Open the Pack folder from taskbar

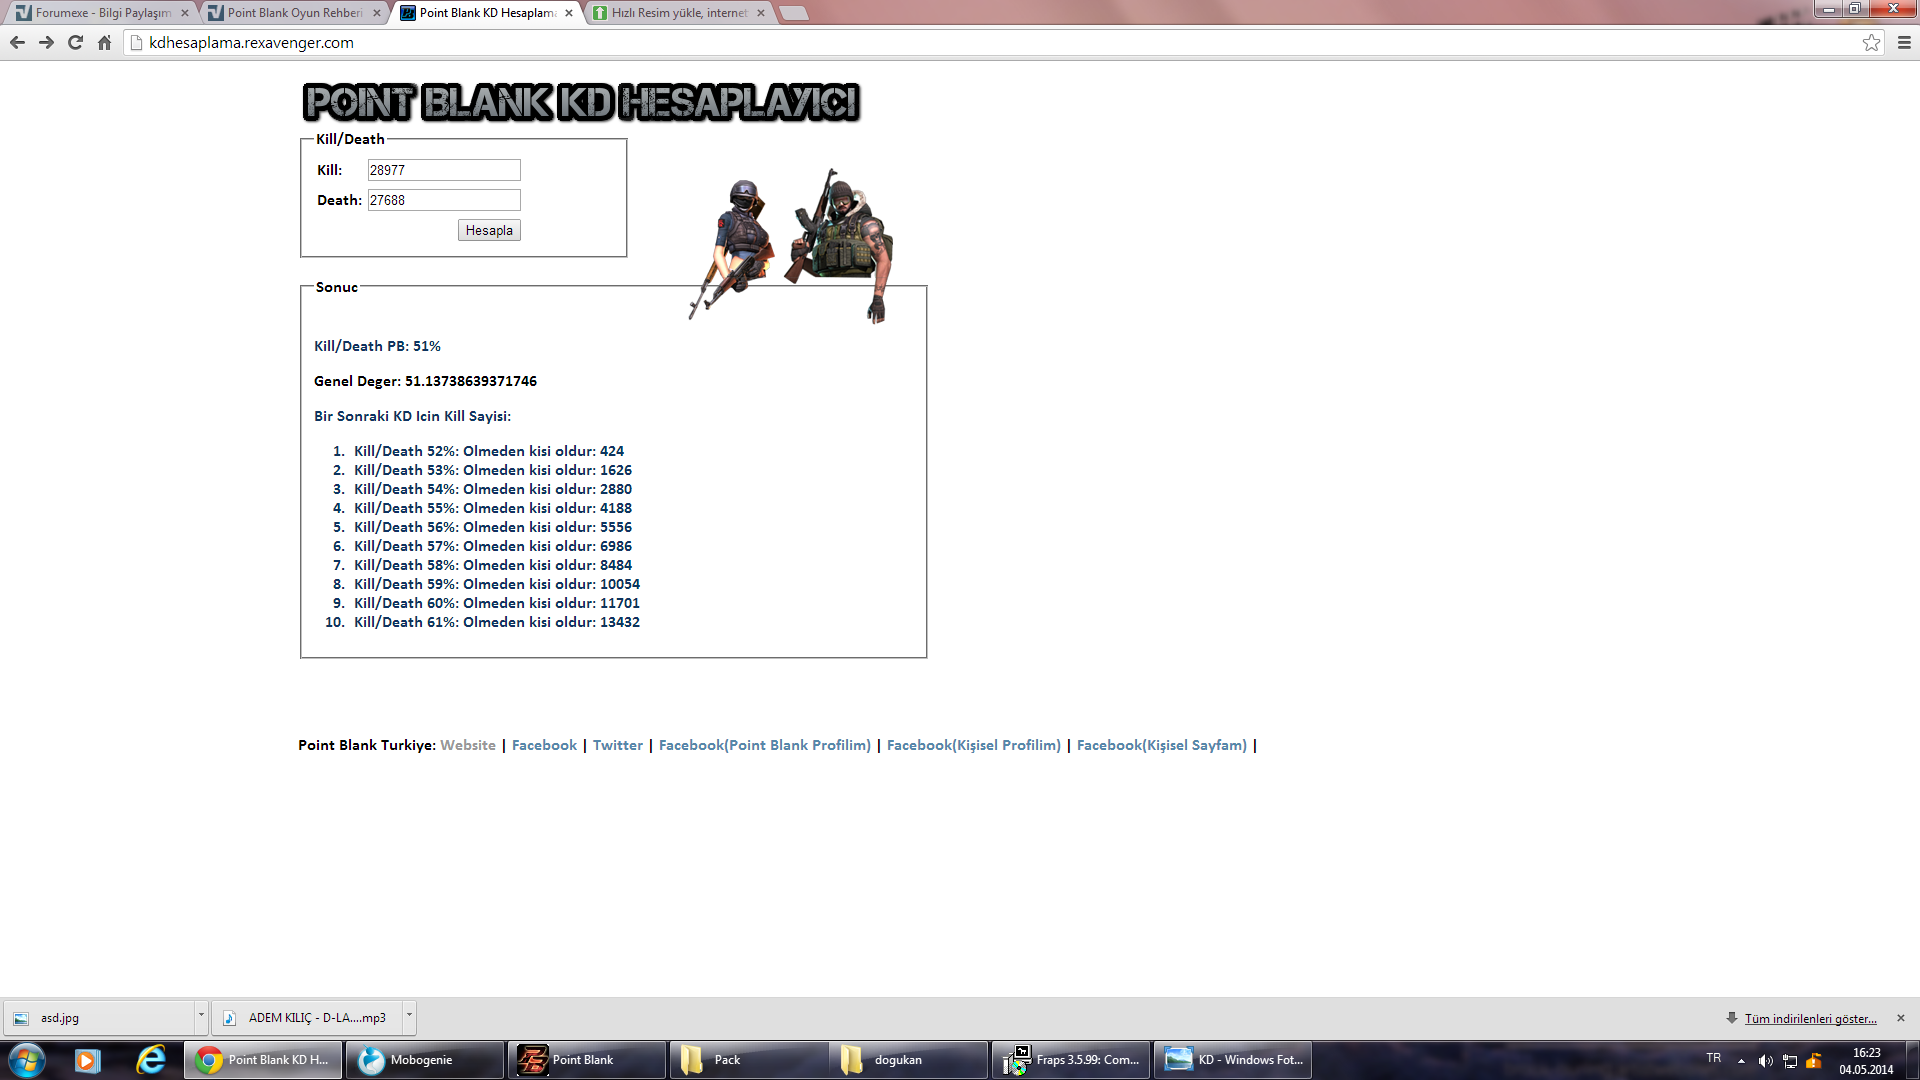coord(749,1060)
